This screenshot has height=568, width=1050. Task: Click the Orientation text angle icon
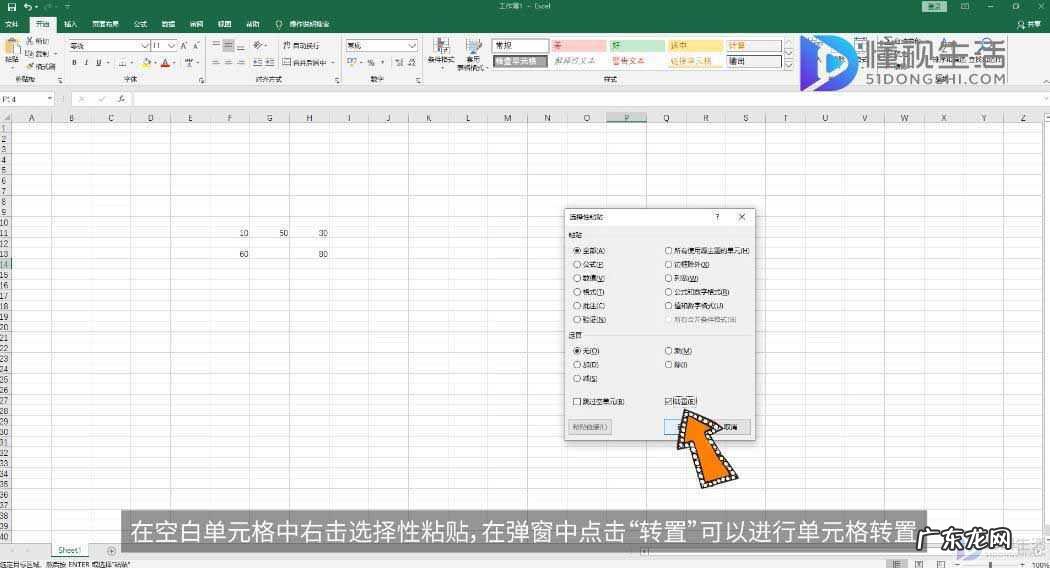[x=258, y=46]
